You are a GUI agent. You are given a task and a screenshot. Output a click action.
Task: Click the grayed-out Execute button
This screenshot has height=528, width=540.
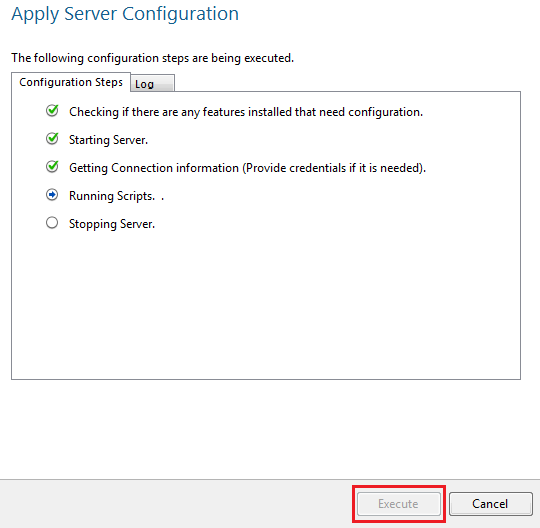click(399, 504)
